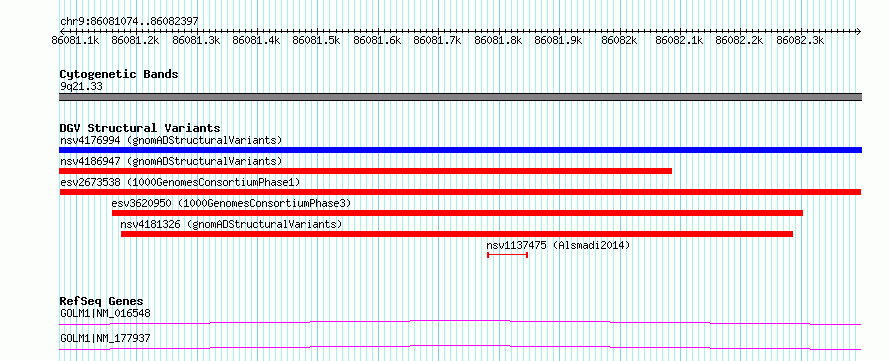Select the esv3620950 red variant bar

[457, 213]
